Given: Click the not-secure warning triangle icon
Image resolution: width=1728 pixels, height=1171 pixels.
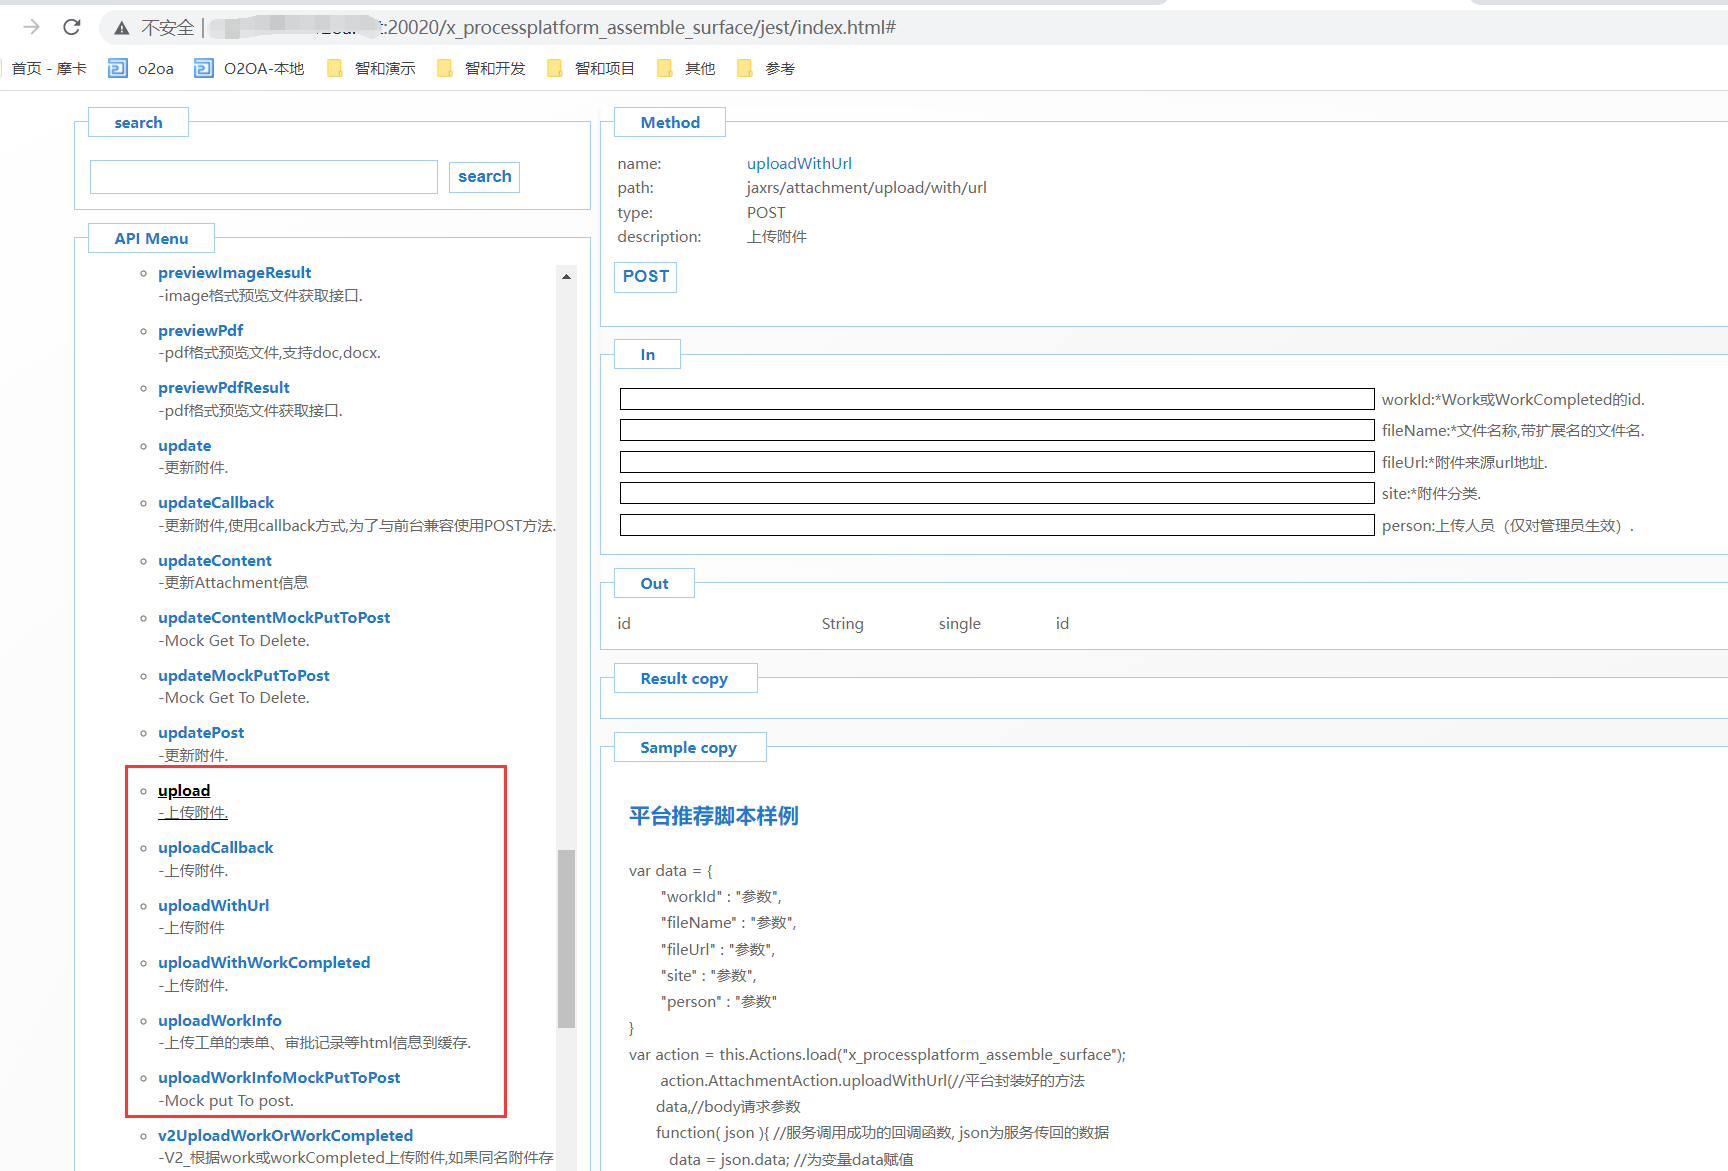Looking at the screenshot, I should click(122, 28).
